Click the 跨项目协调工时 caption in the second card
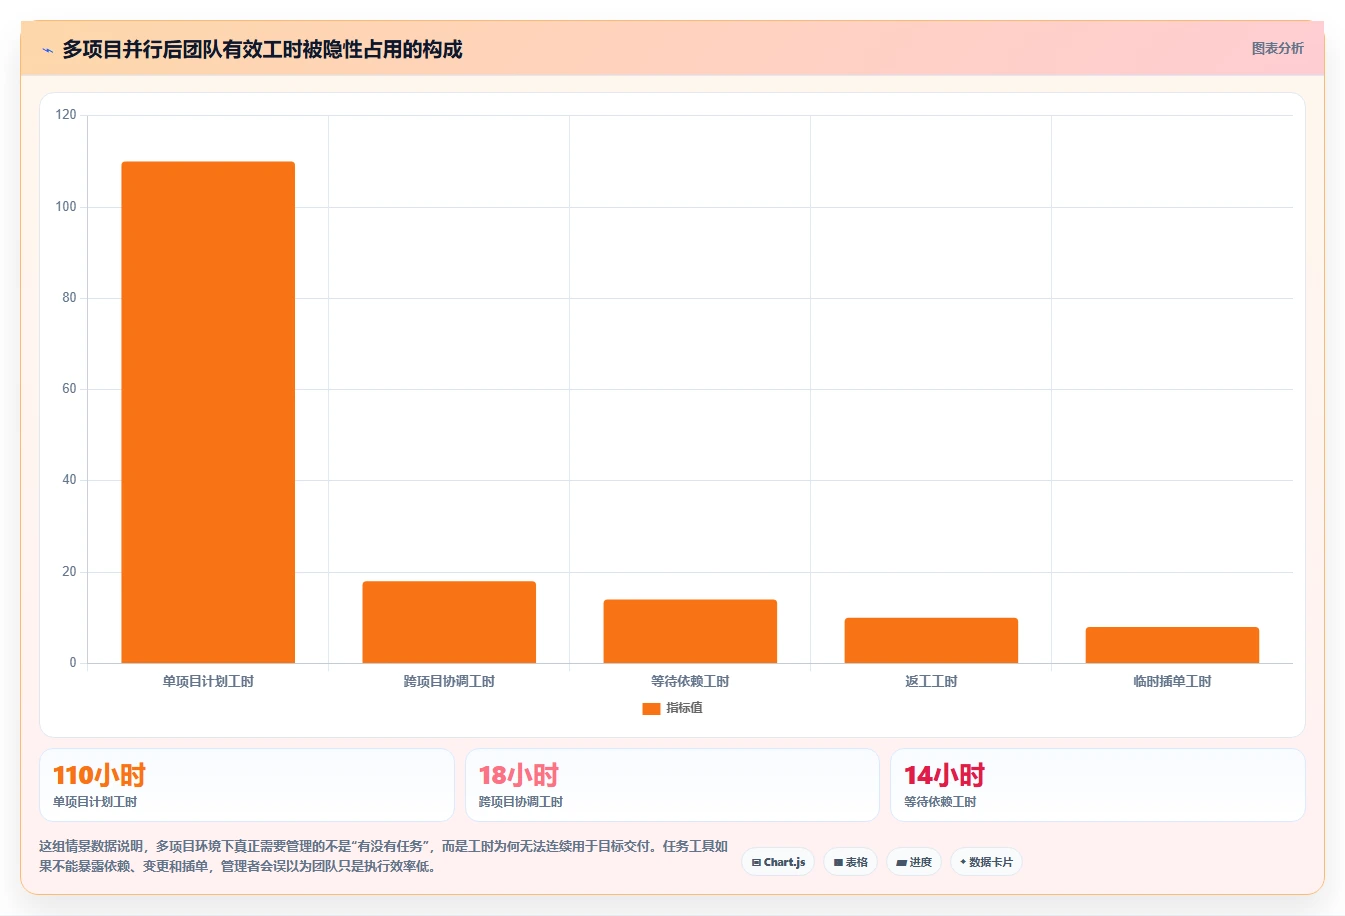1345x916 pixels. tap(521, 802)
